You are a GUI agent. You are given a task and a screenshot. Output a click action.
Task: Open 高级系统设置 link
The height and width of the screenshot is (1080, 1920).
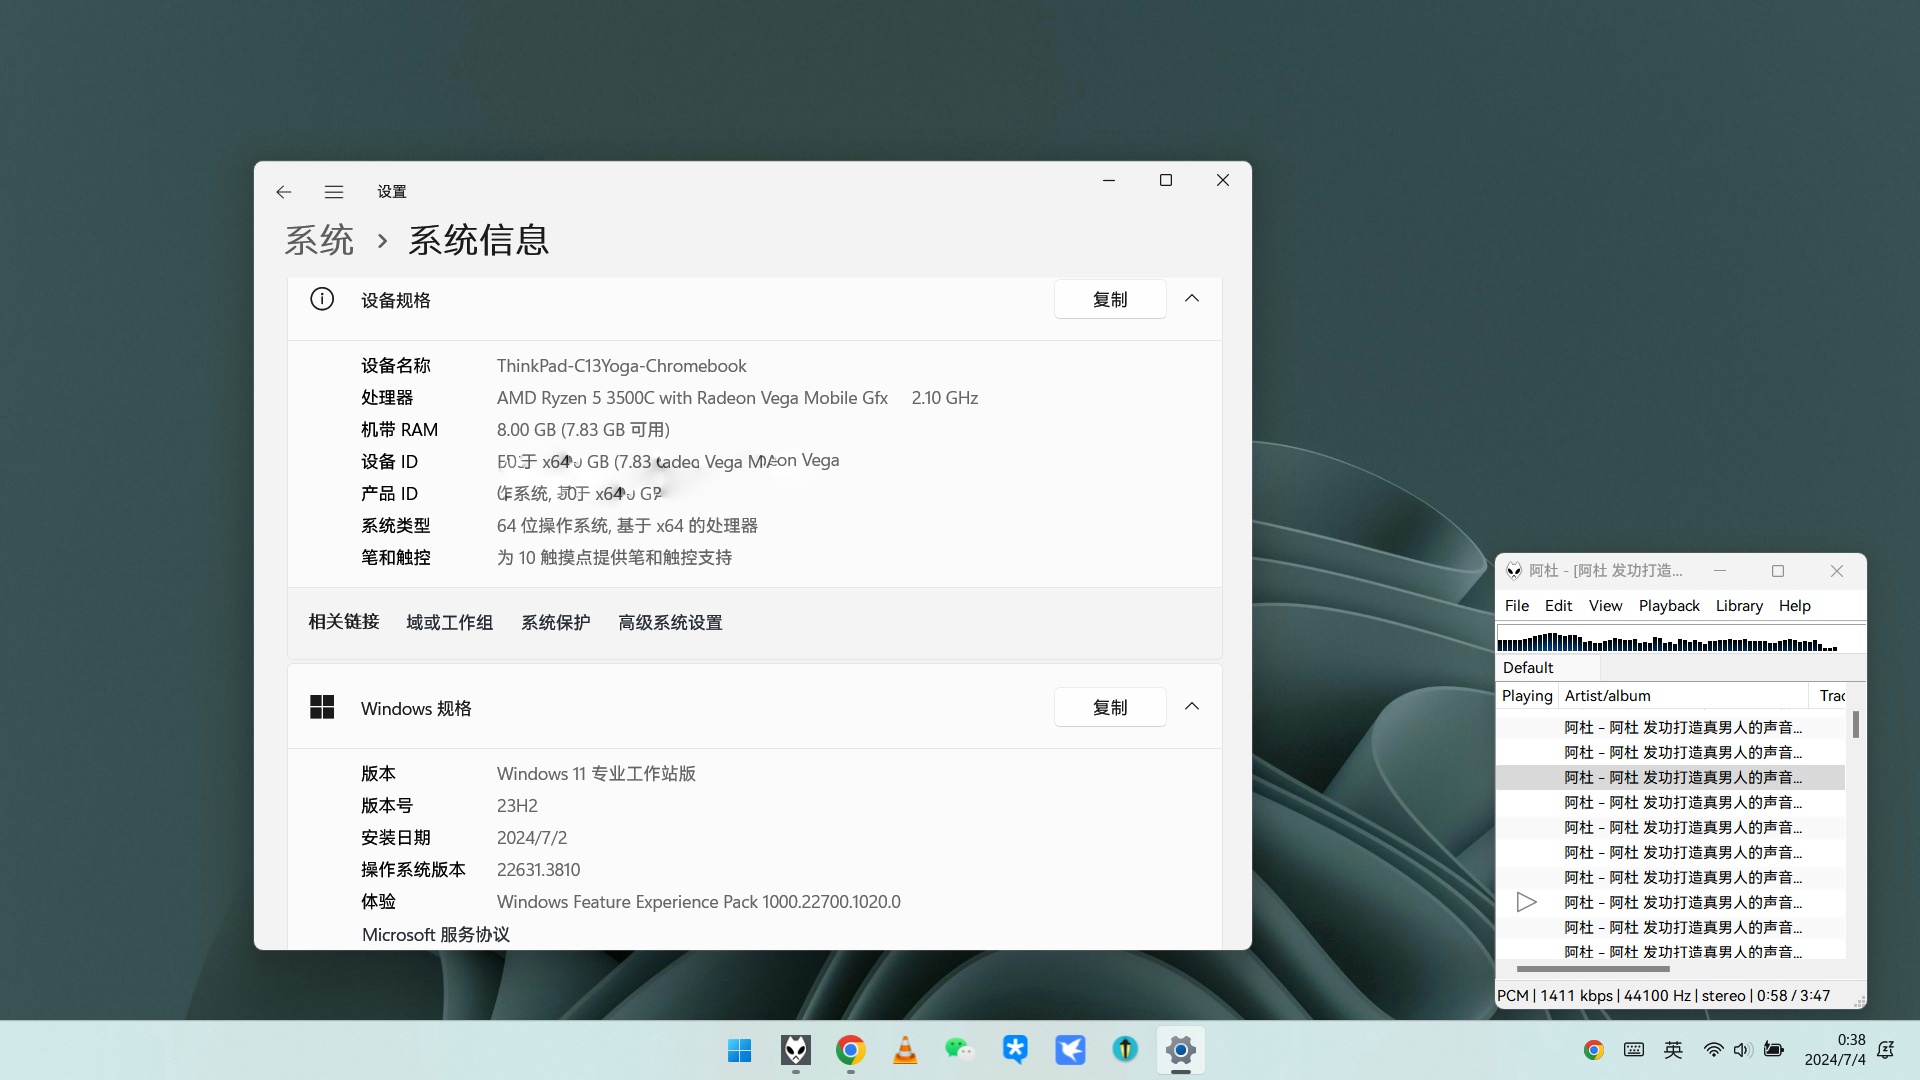(670, 622)
